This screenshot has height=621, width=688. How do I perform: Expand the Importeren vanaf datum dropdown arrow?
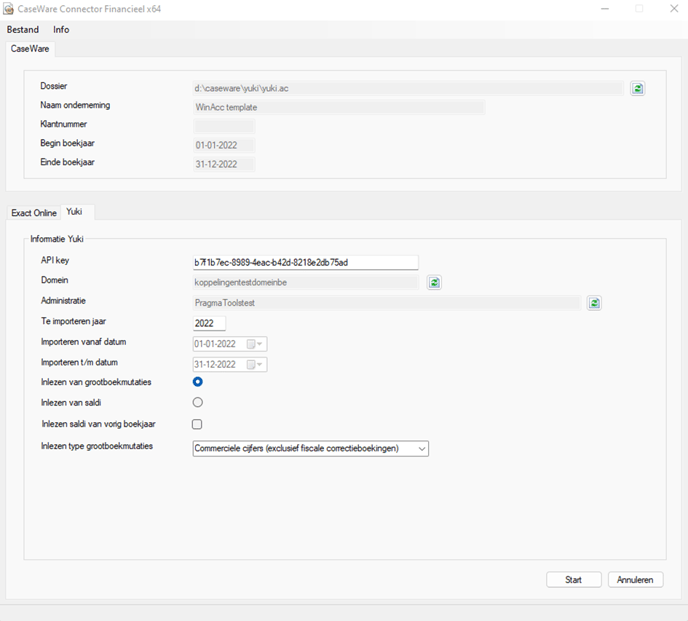pos(261,344)
